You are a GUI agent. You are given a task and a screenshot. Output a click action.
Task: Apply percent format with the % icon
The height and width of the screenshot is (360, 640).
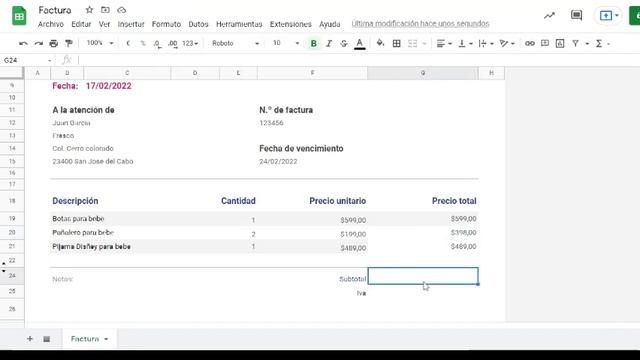[x=143, y=43]
